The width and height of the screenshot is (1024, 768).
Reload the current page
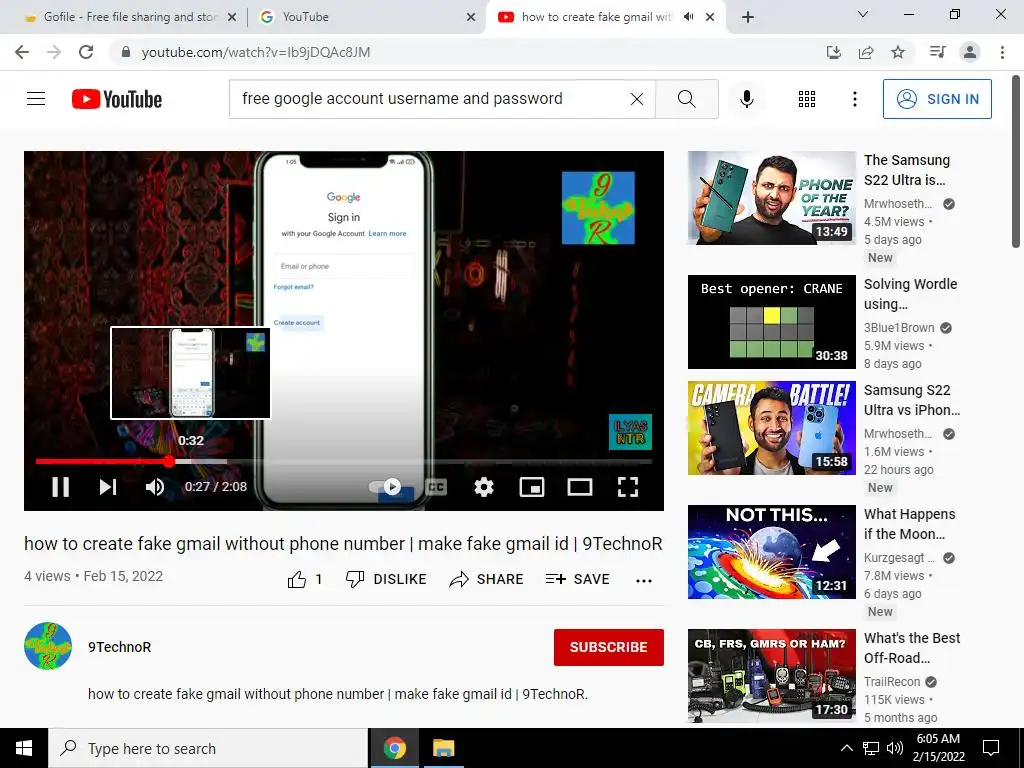coord(86,52)
